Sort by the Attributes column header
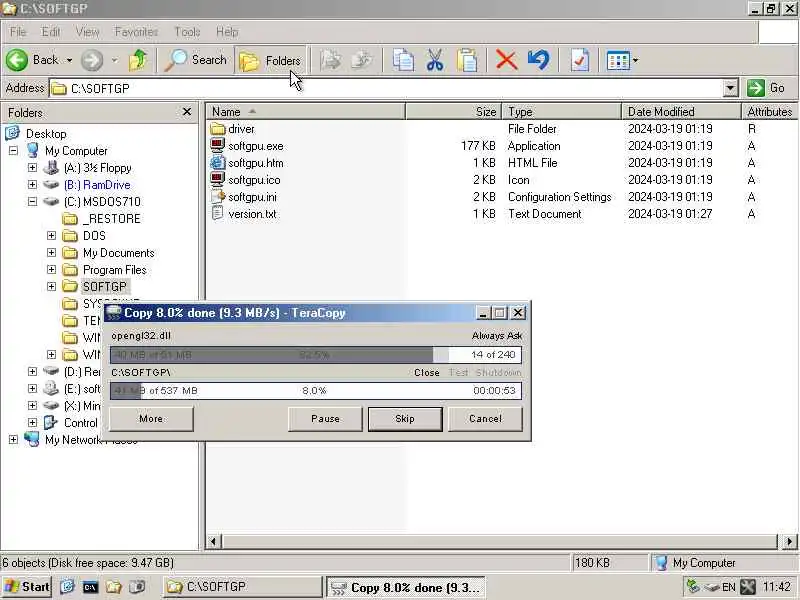This screenshot has width=800, height=600. click(769, 112)
